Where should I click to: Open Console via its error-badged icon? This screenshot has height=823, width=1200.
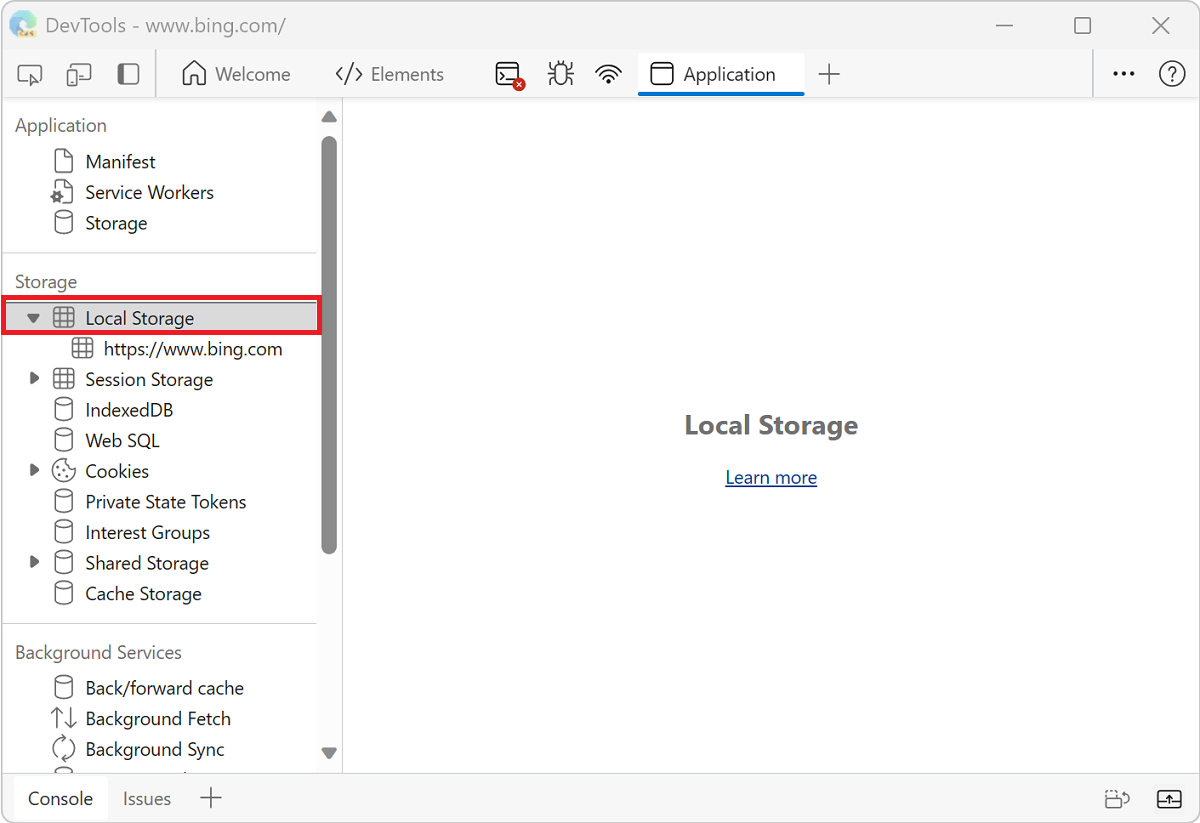point(505,73)
